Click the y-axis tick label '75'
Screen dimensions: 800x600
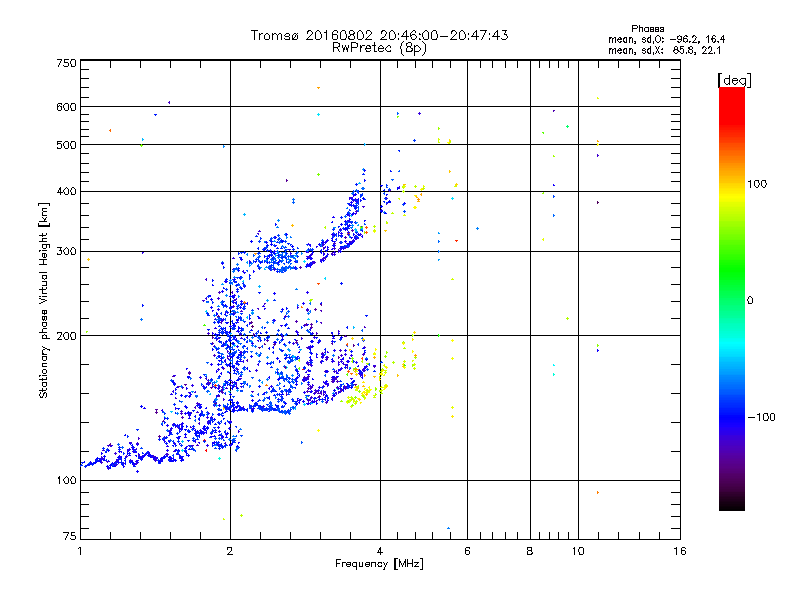pos(69,536)
